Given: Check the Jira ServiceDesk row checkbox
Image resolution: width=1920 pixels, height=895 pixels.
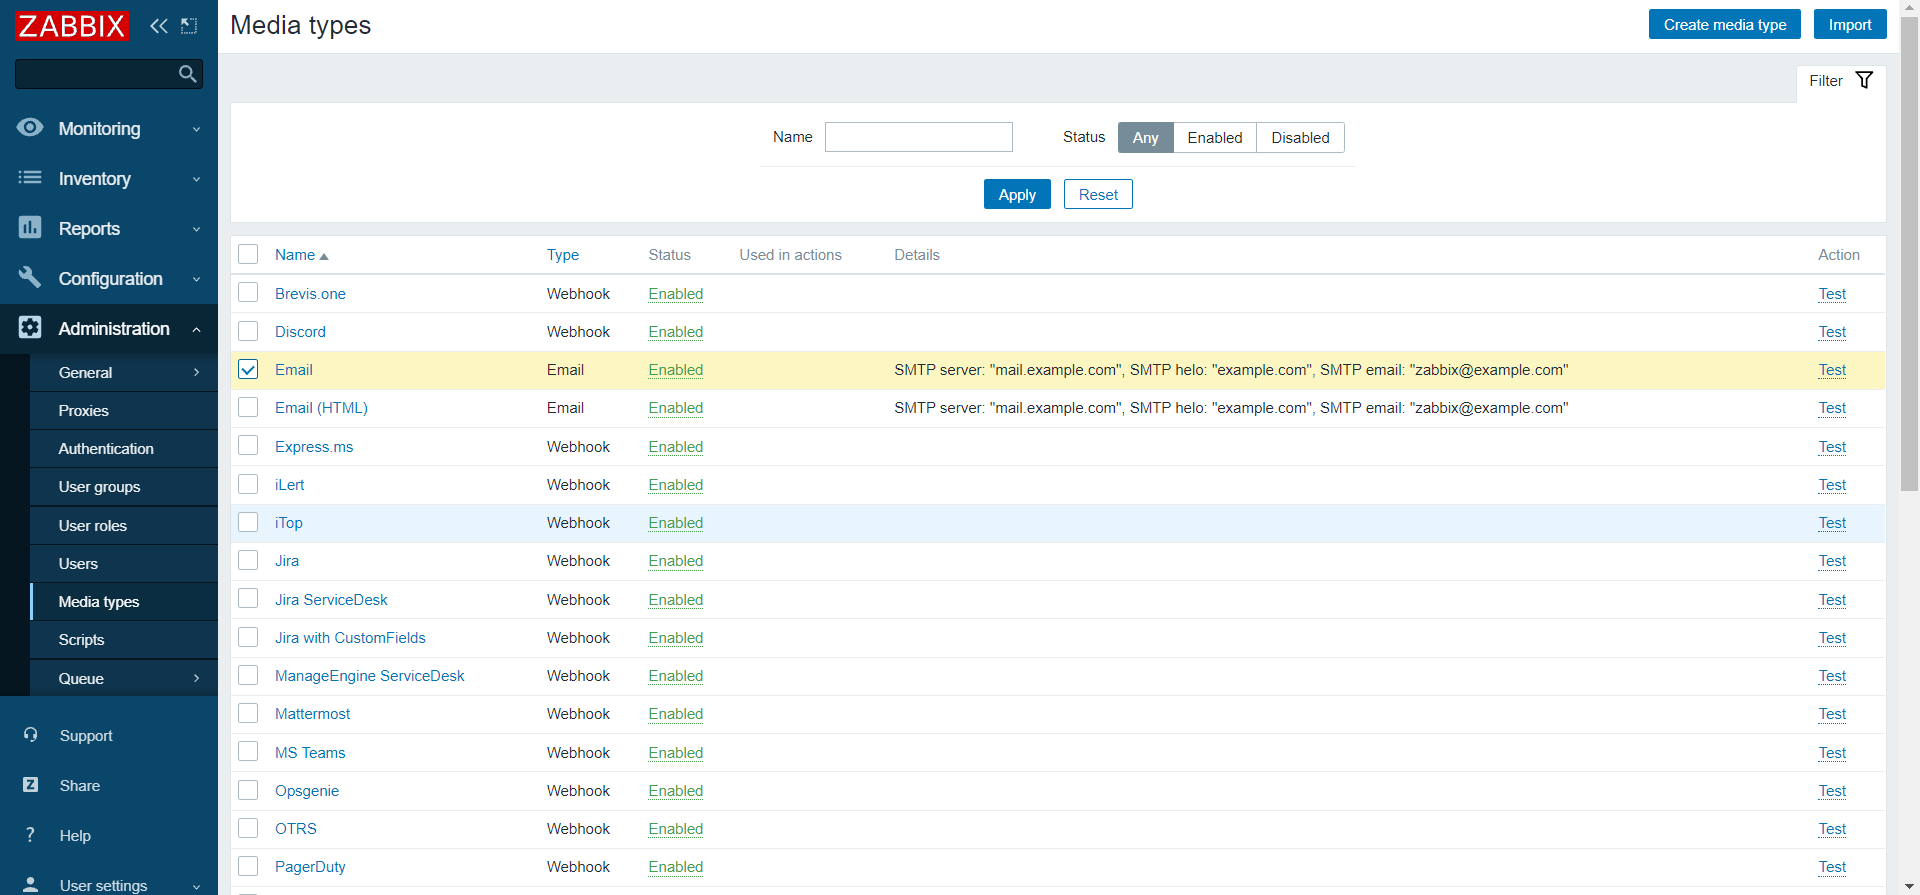Looking at the screenshot, I should (248, 598).
